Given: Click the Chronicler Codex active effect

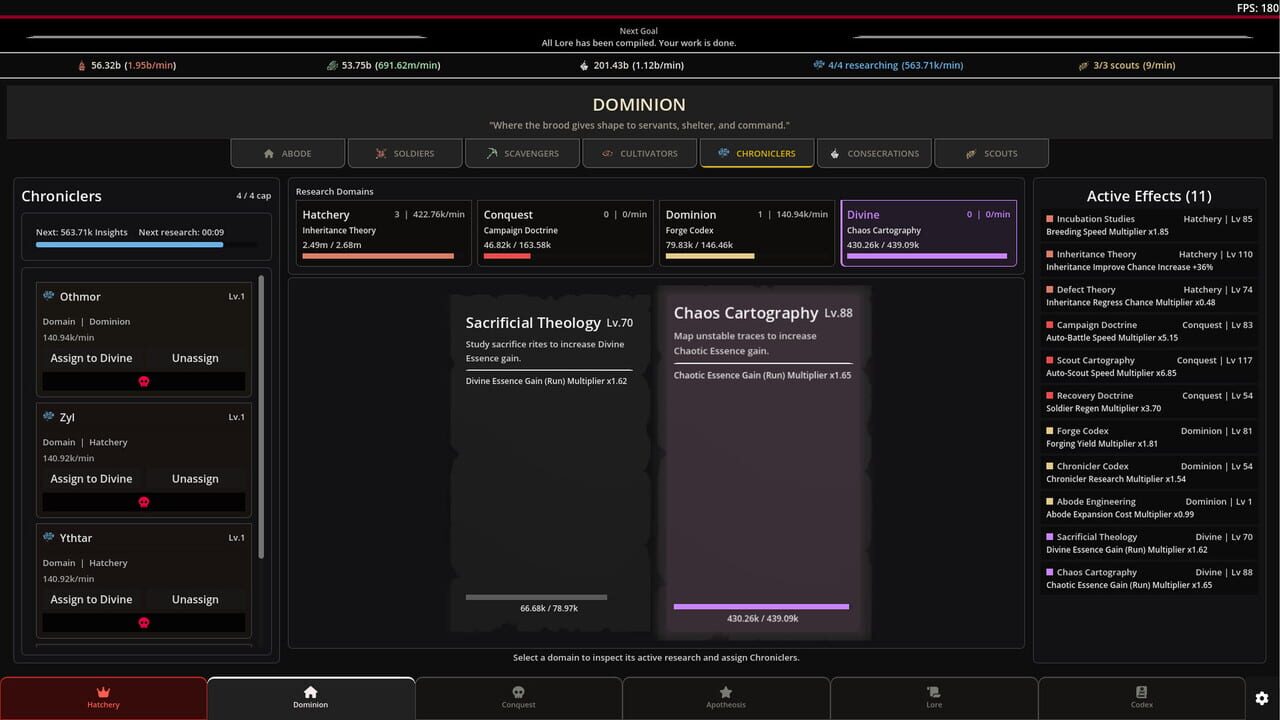Looking at the screenshot, I should 1149,472.
